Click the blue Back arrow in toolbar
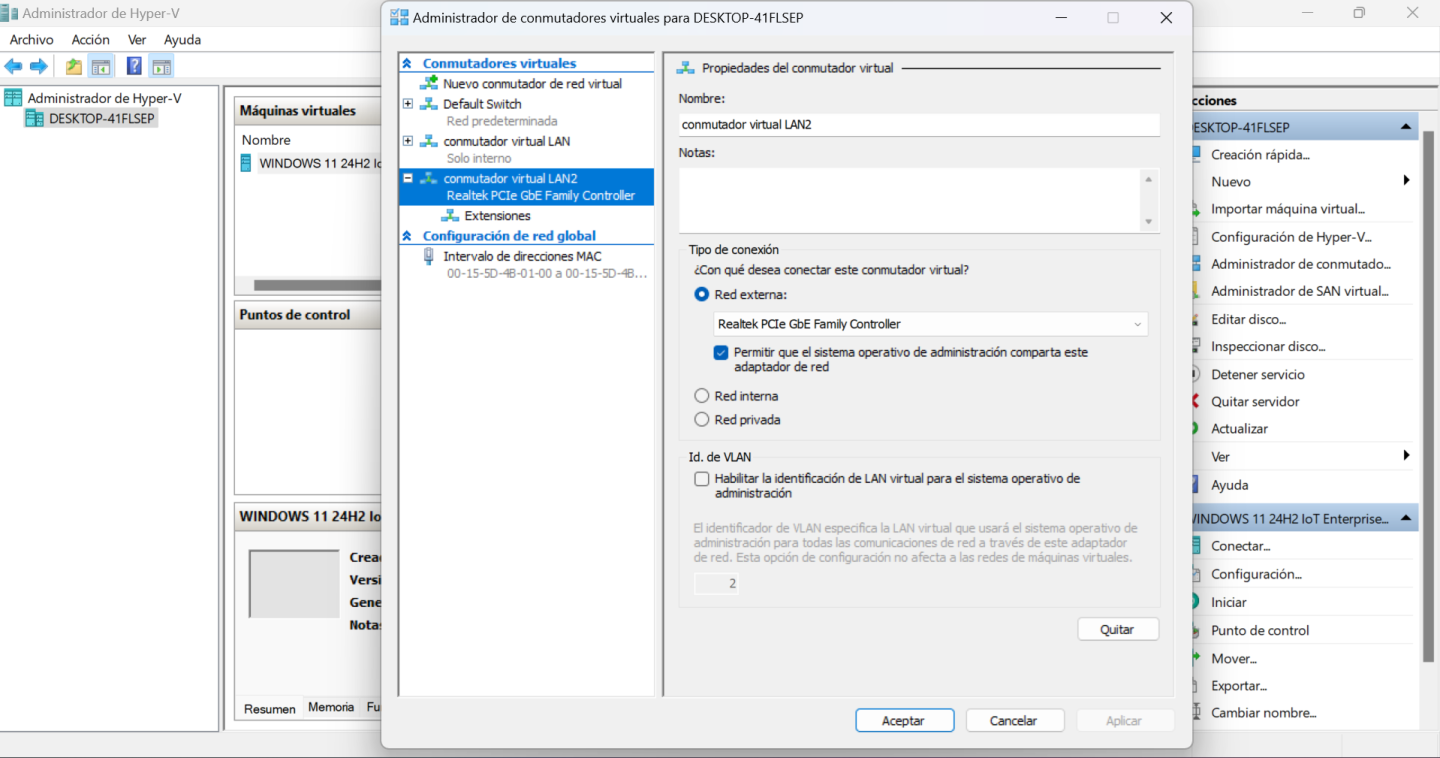Viewport: 1440px width, 758px height. [x=13, y=67]
